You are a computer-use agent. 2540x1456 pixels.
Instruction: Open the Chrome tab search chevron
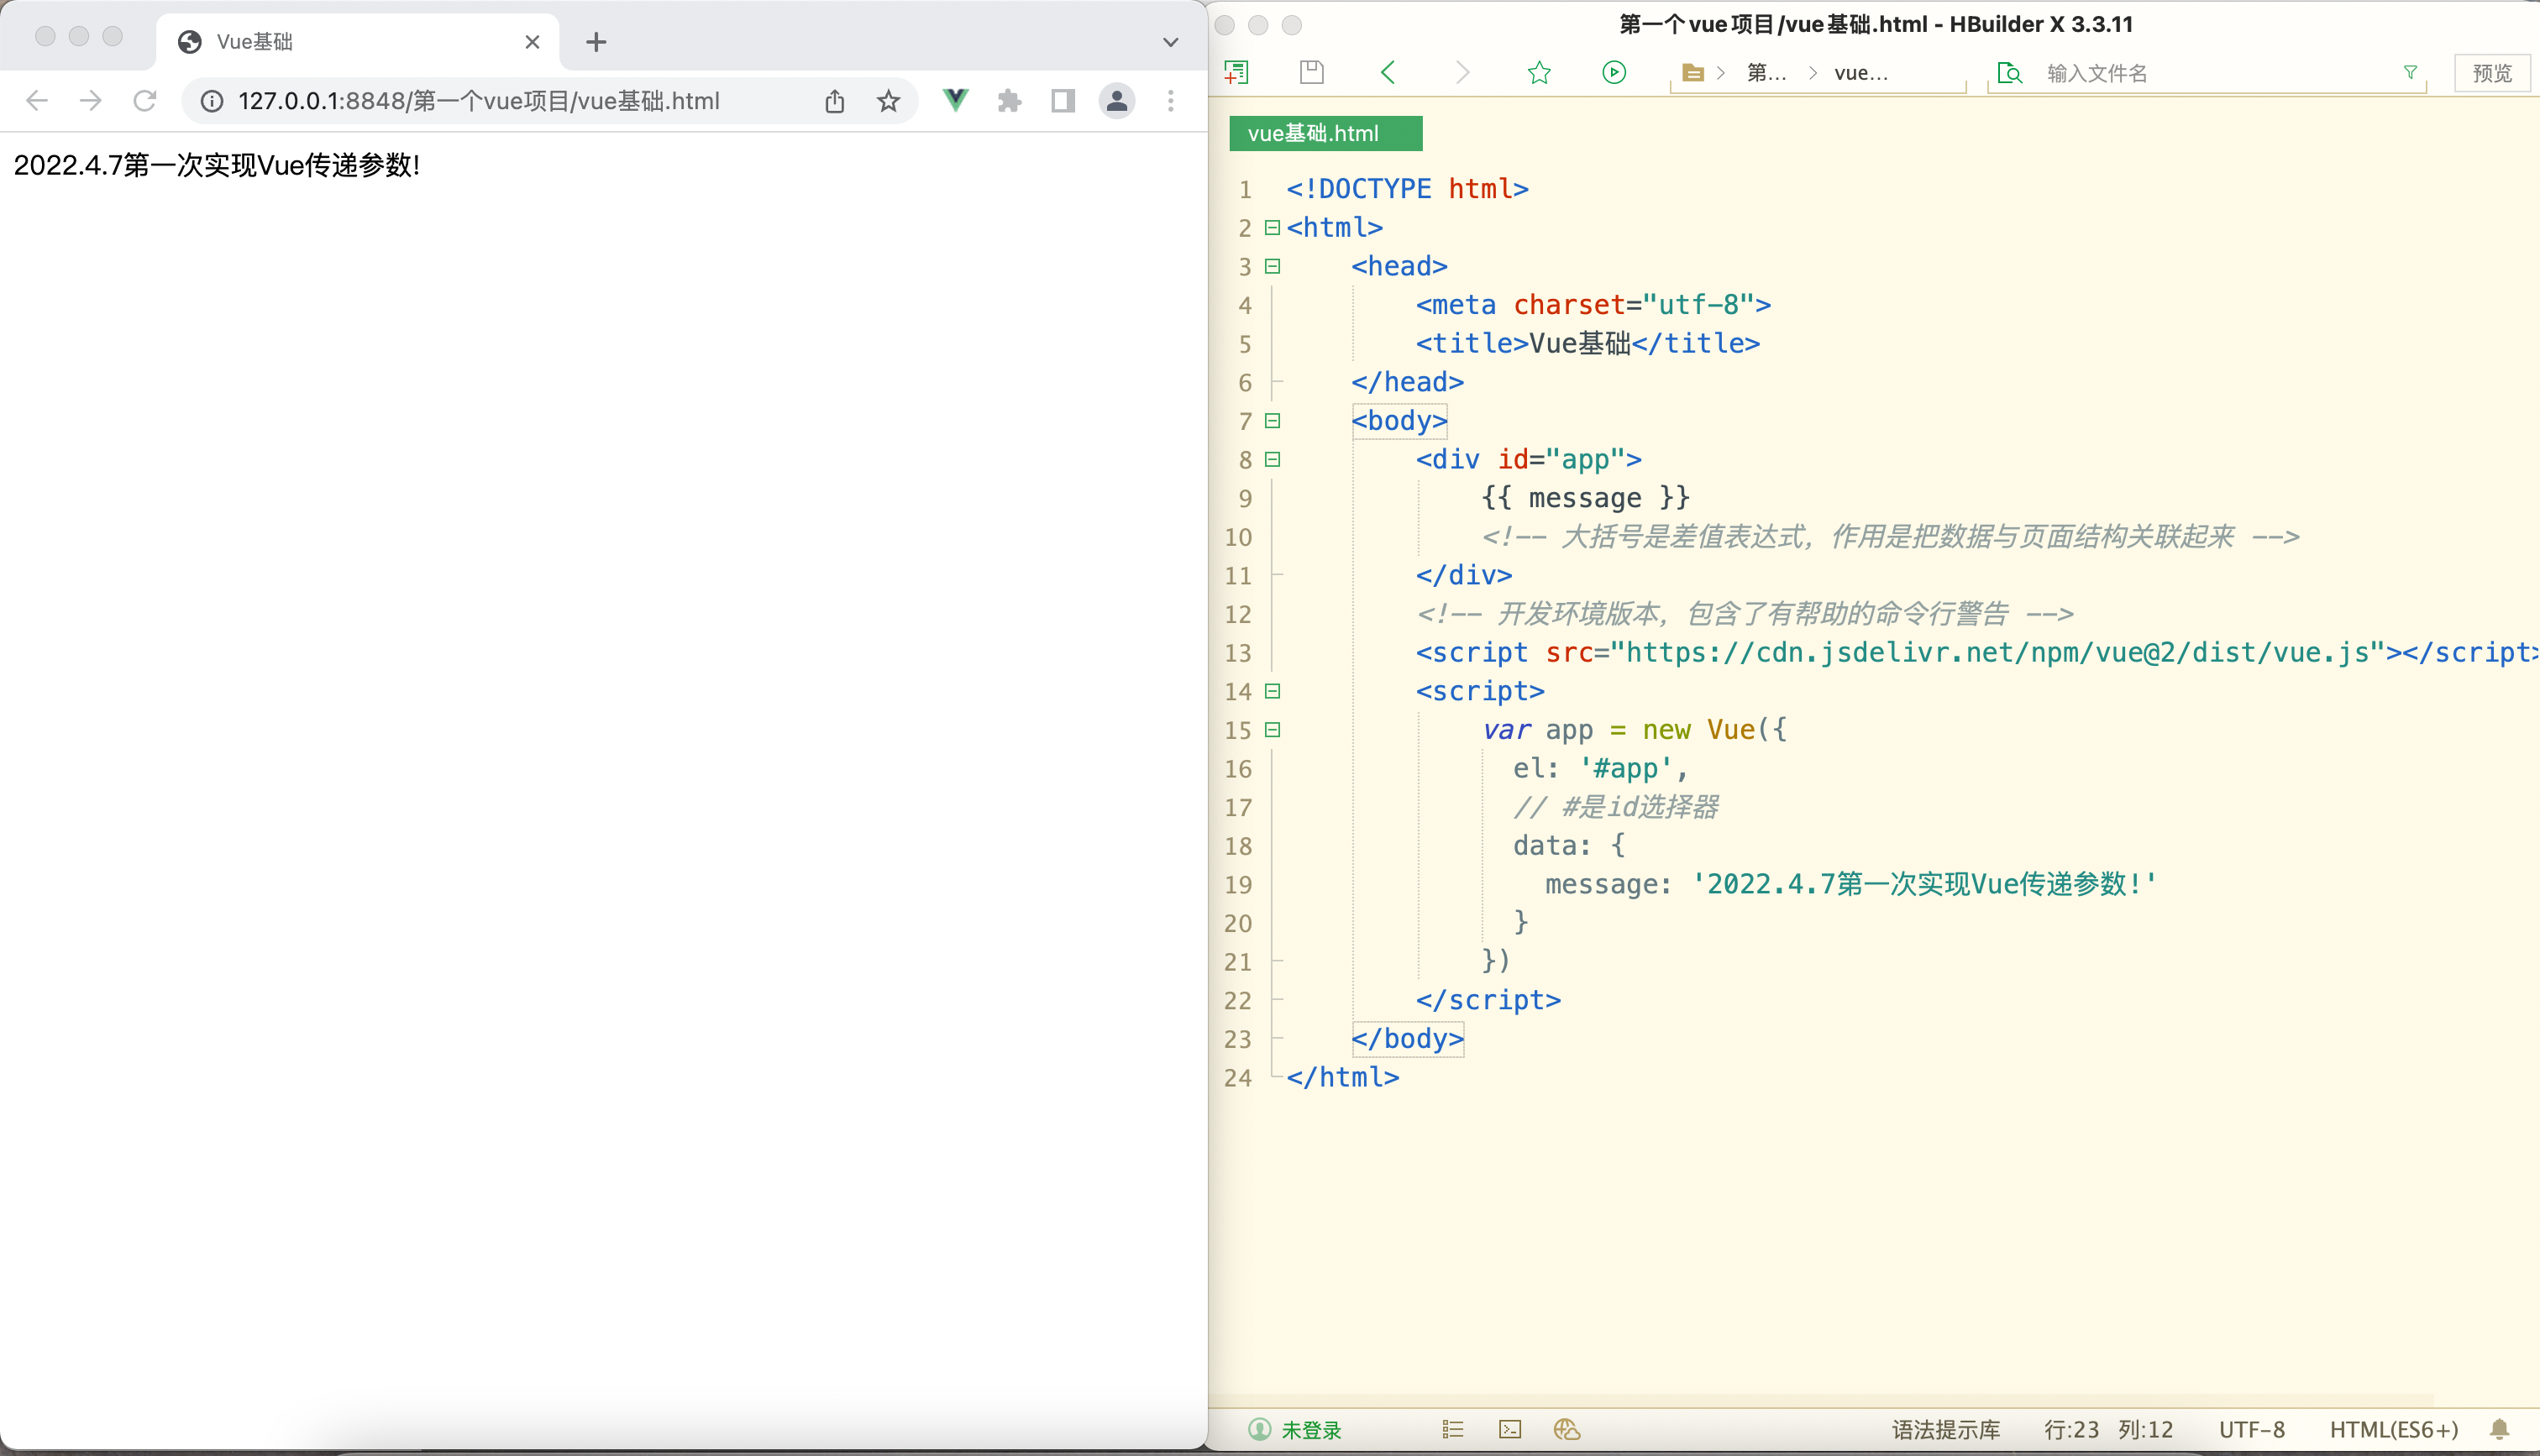pyautogui.click(x=1170, y=42)
